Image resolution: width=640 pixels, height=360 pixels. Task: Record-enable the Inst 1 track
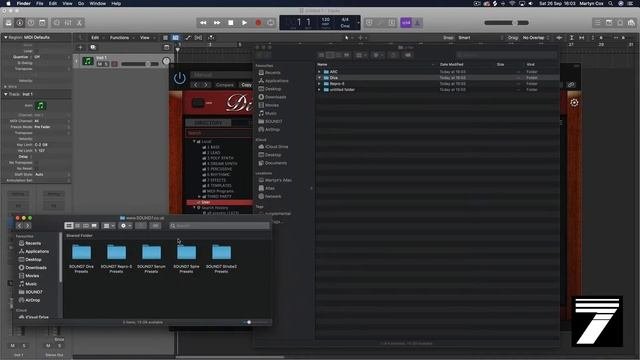click(x=114, y=64)
